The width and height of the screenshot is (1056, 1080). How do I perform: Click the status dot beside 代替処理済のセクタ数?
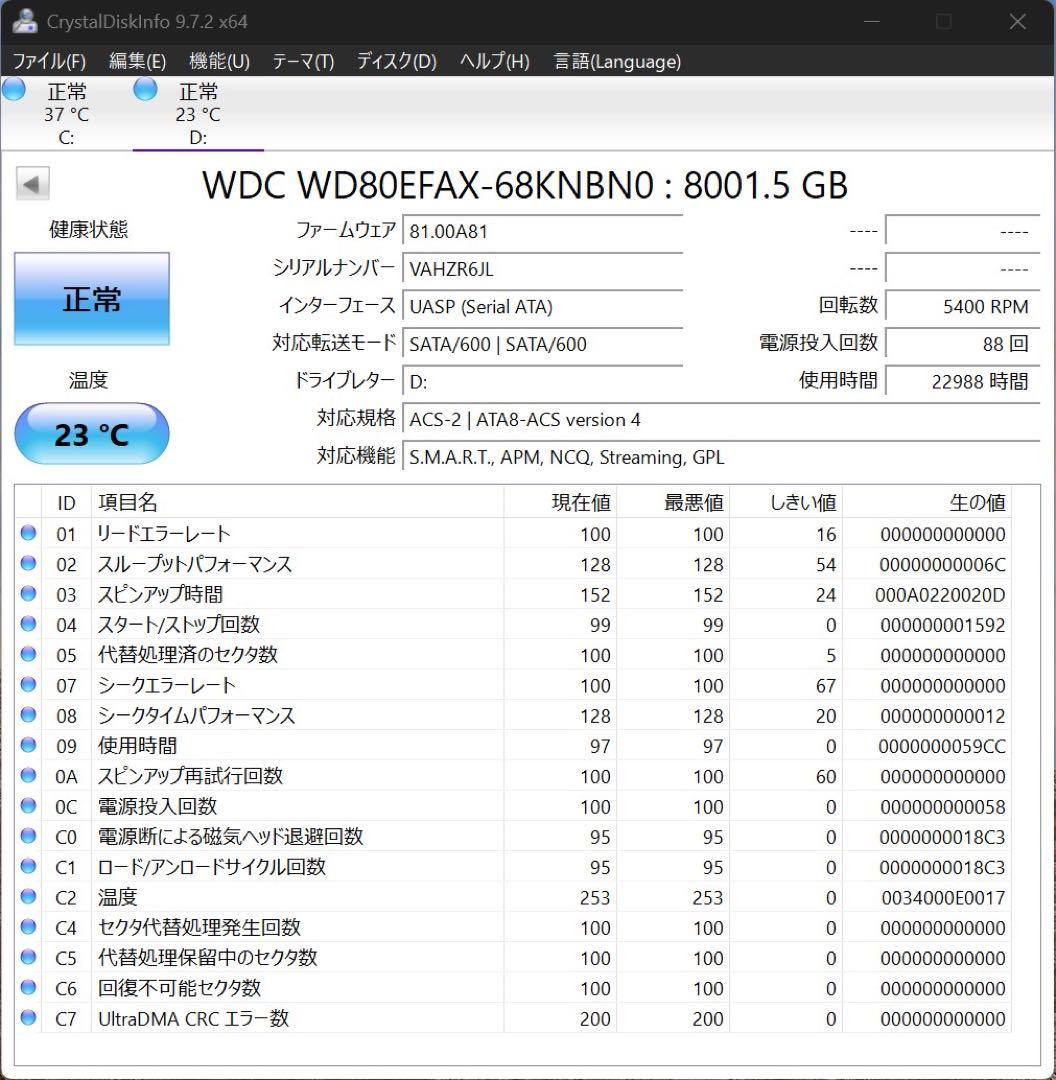click(x=28, y=655)
